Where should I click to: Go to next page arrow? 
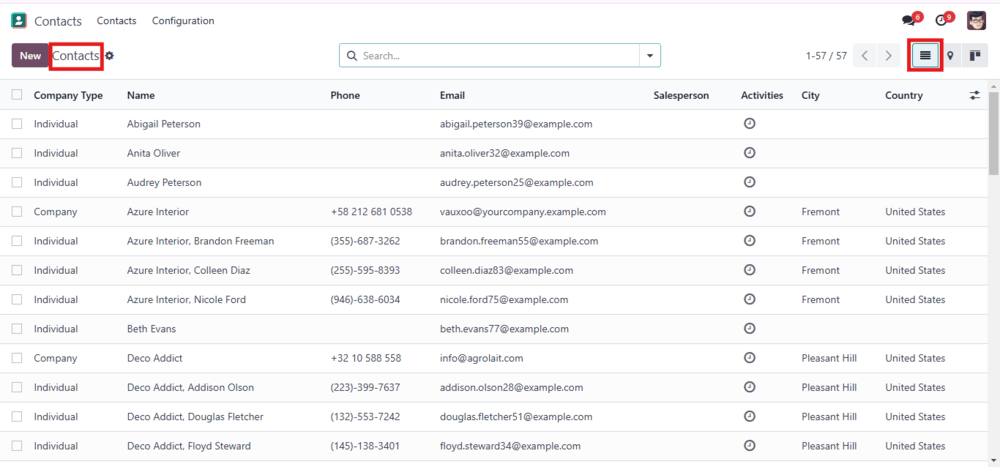(x=888, y=56)
